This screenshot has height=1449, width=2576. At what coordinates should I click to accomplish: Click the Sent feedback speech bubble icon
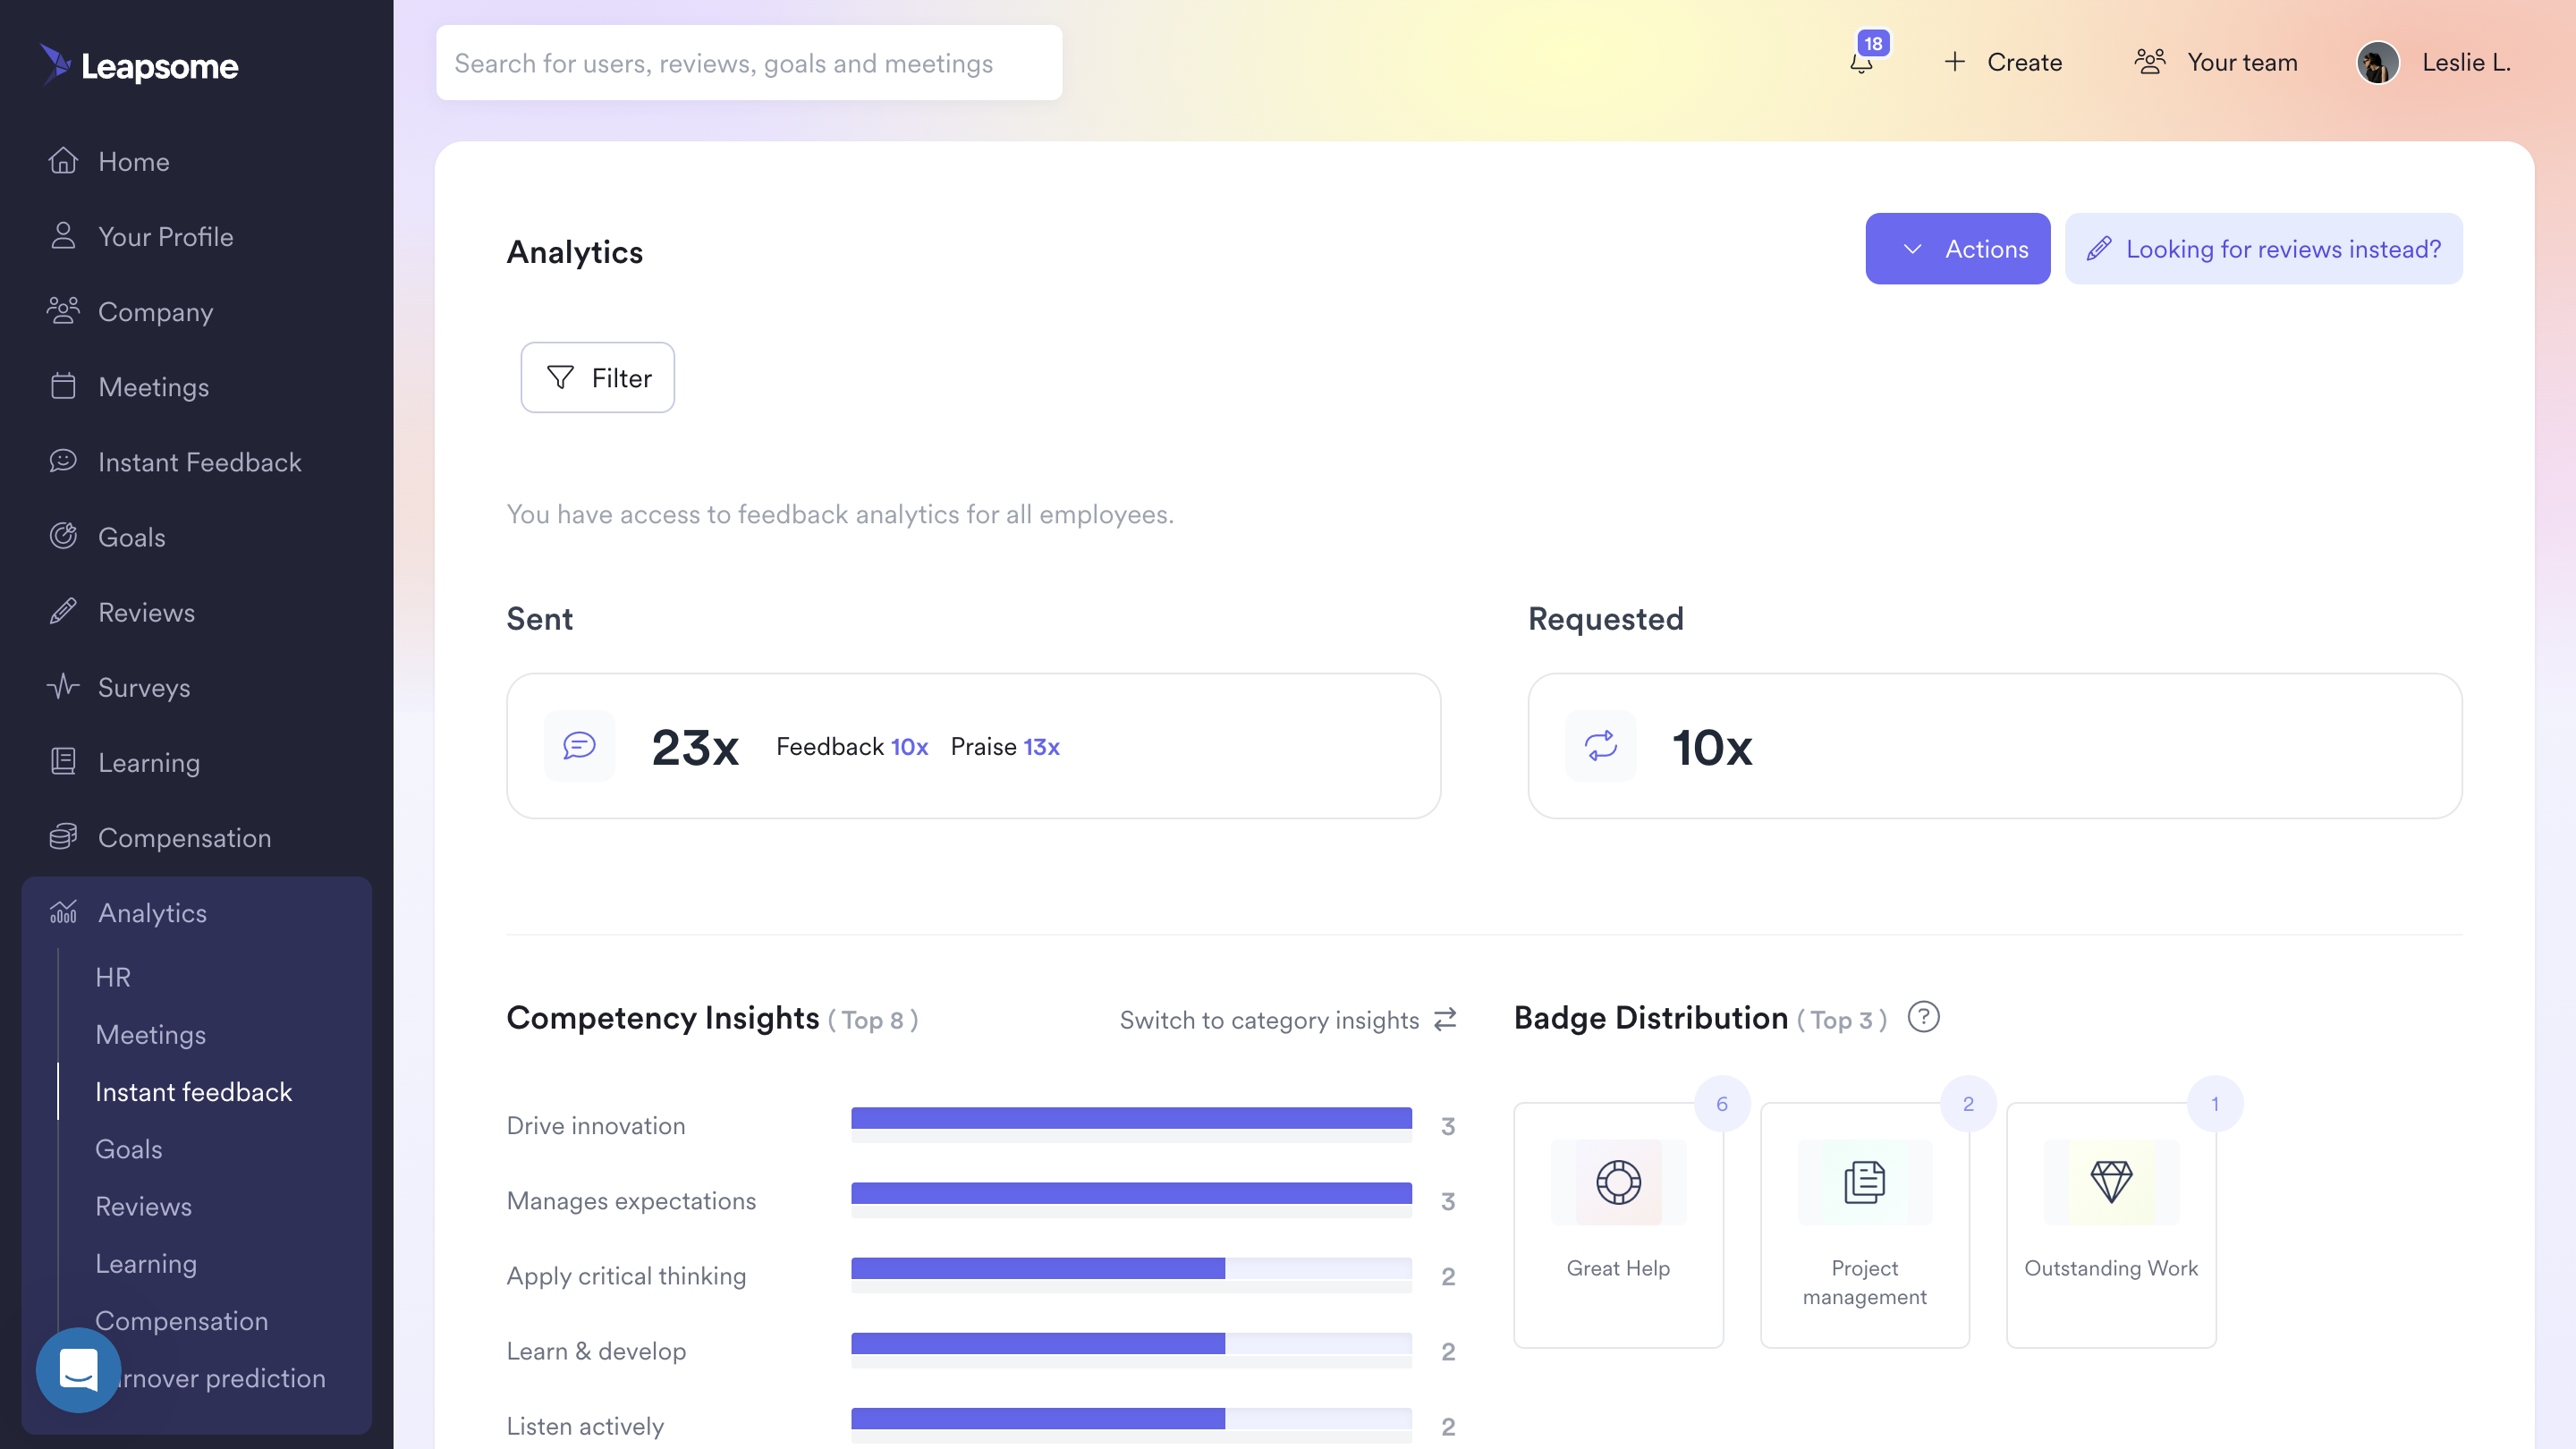(579, 746)
